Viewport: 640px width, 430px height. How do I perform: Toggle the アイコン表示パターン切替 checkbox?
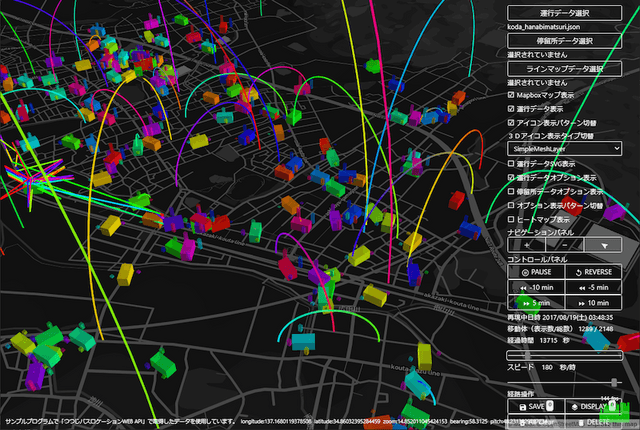pyautogui.click(x=512, y=122)
